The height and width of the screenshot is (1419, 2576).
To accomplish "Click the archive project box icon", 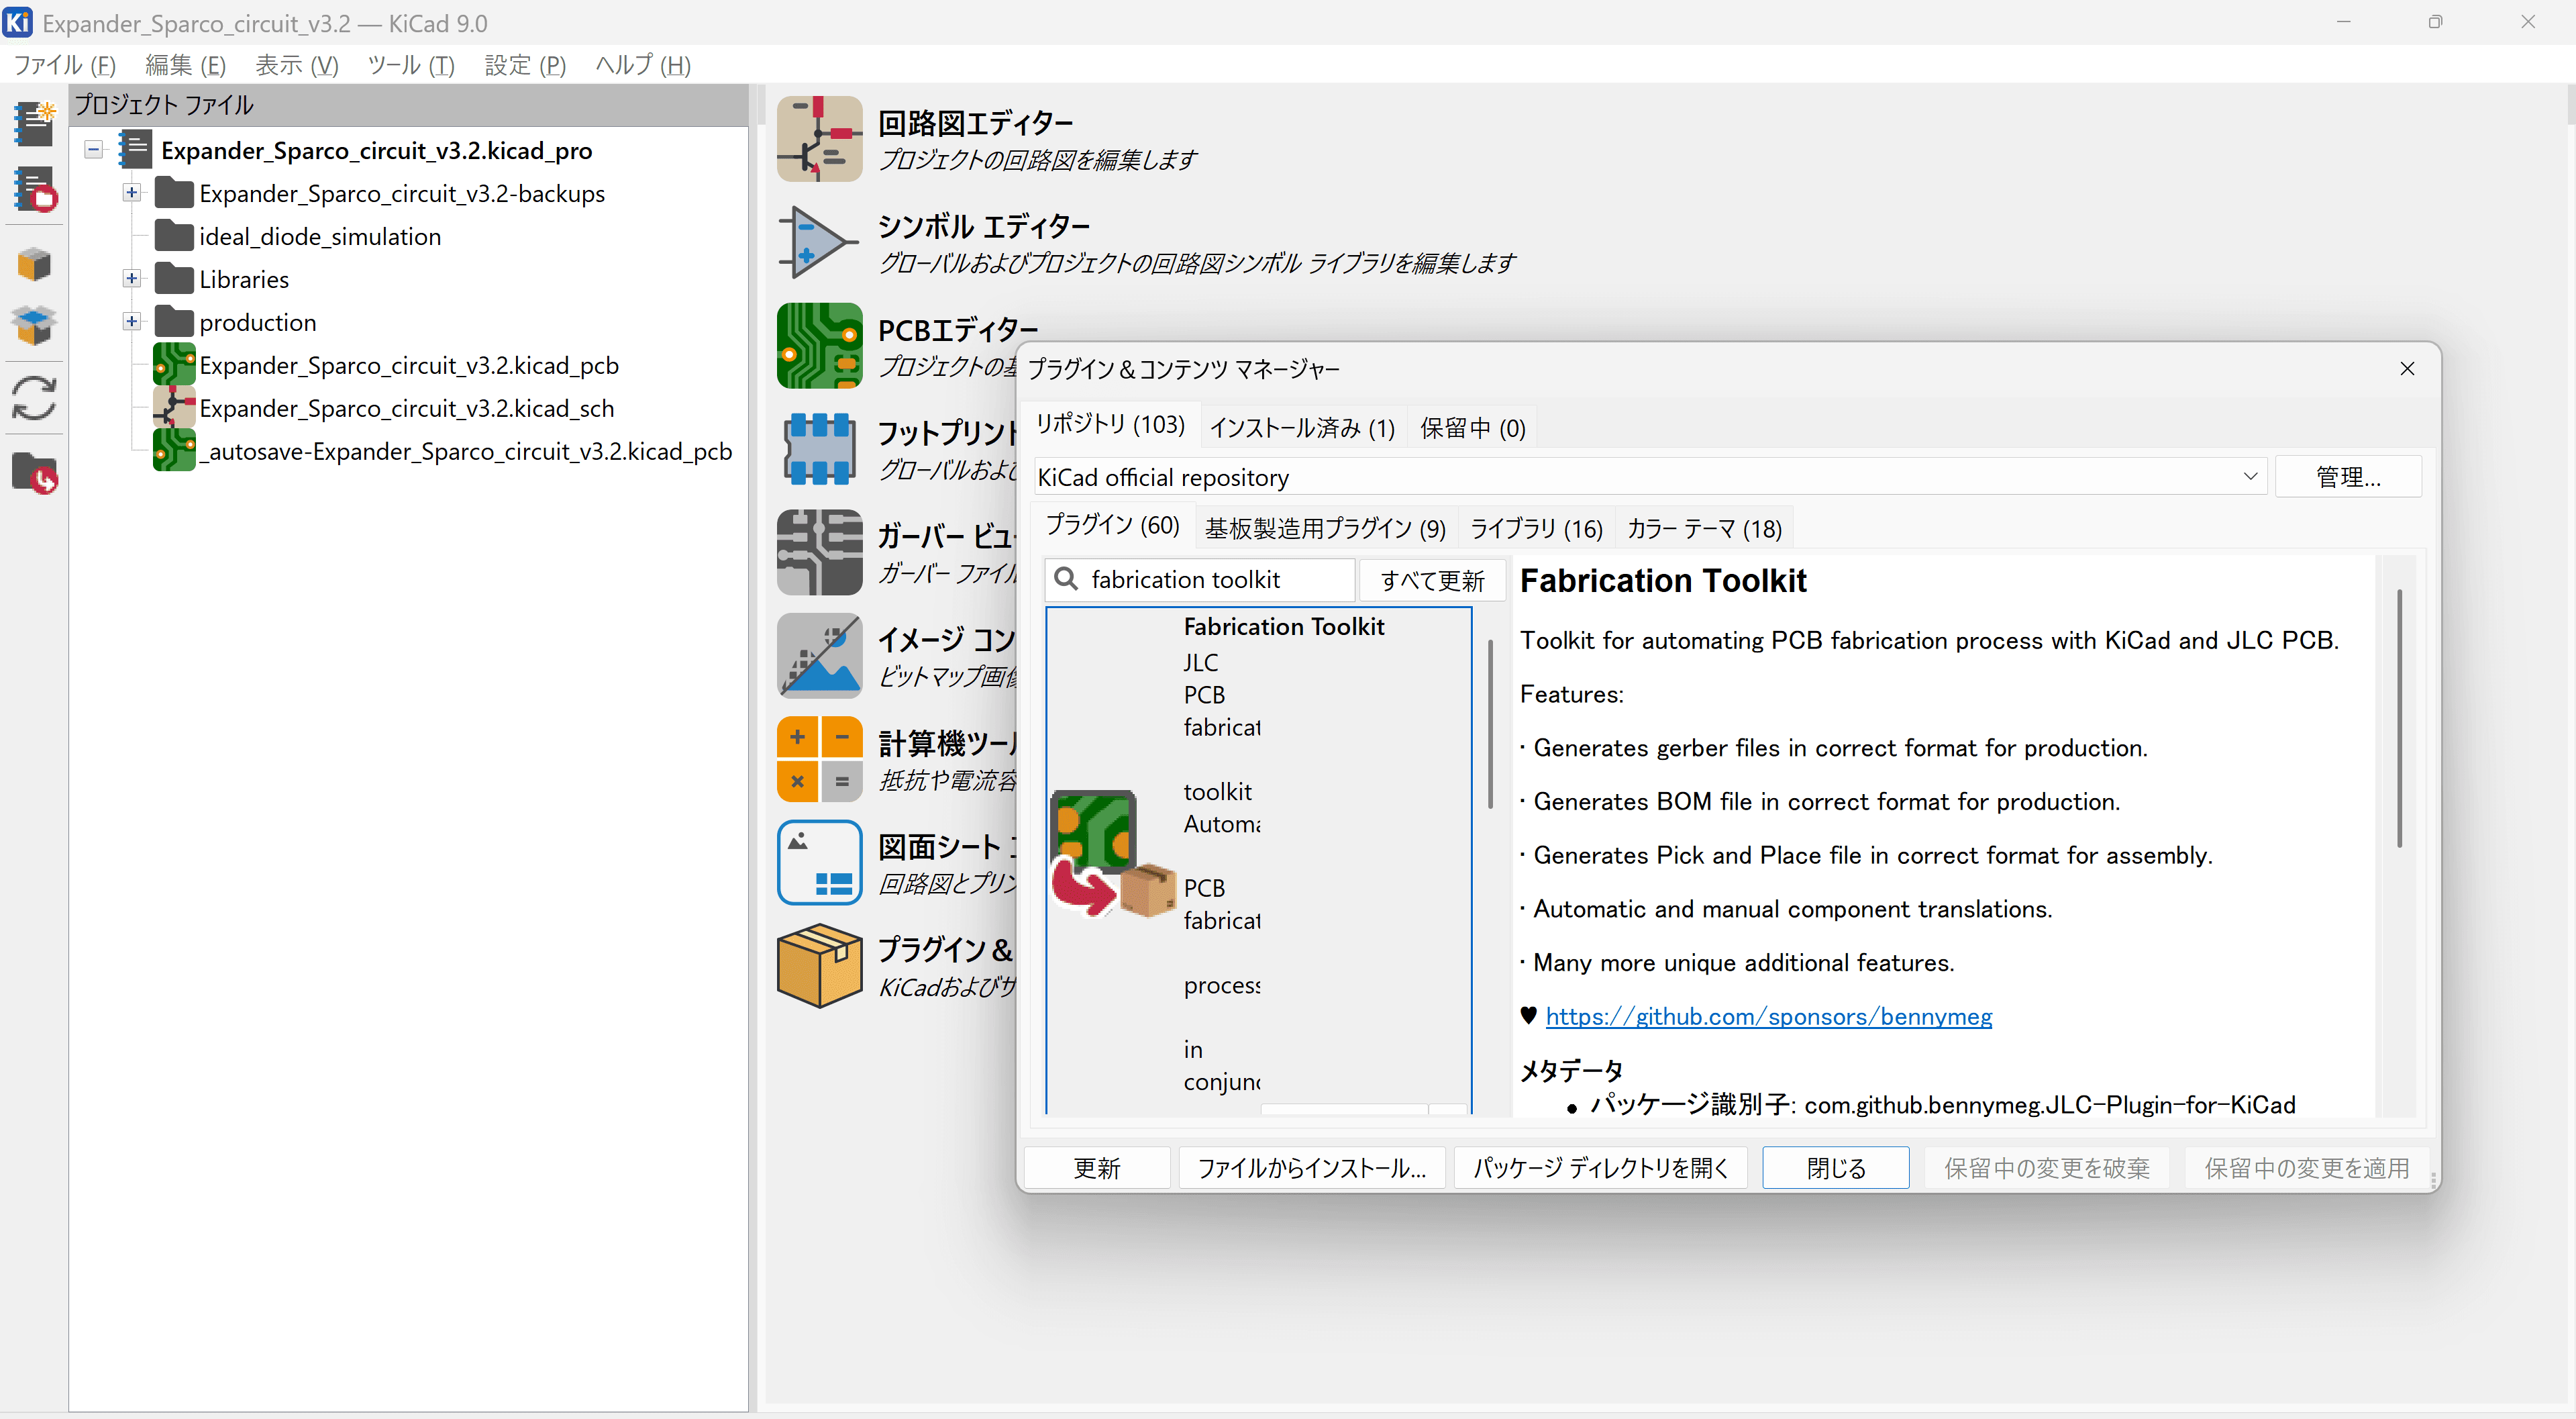I will point(35,264).
